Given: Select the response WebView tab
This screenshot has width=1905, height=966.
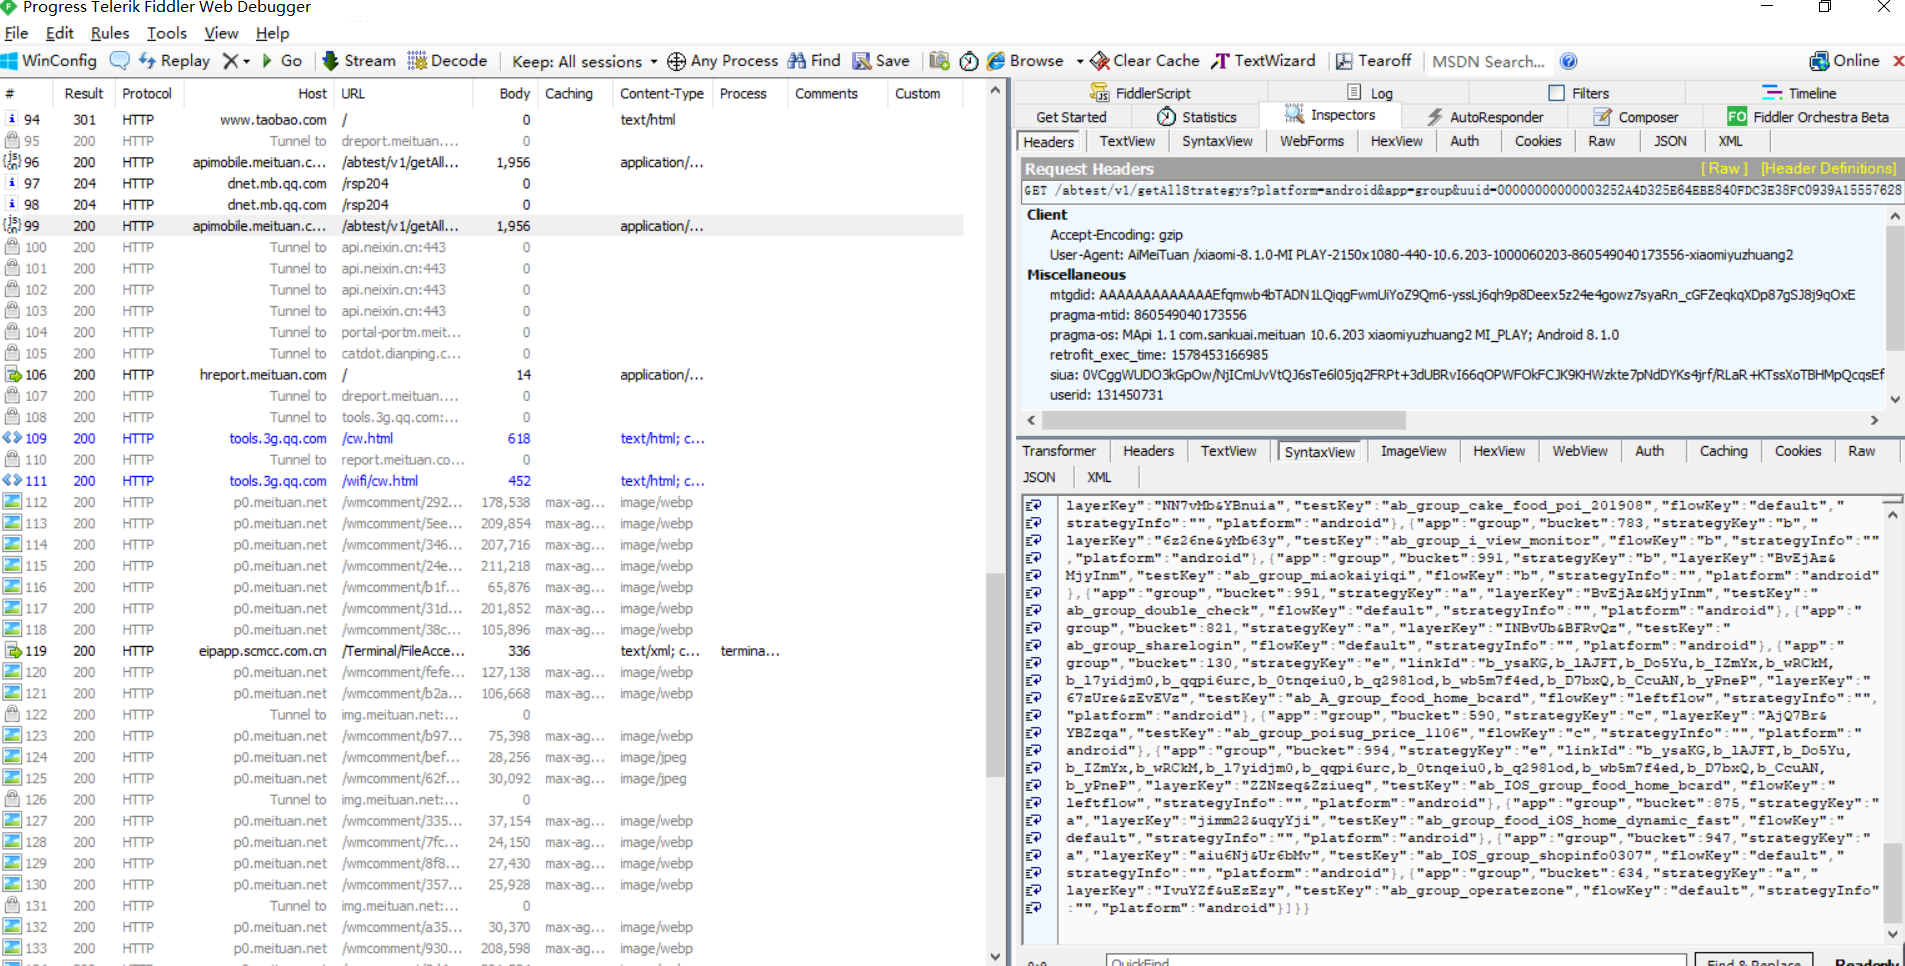Looking at the screenshot, I should 1579,451.
